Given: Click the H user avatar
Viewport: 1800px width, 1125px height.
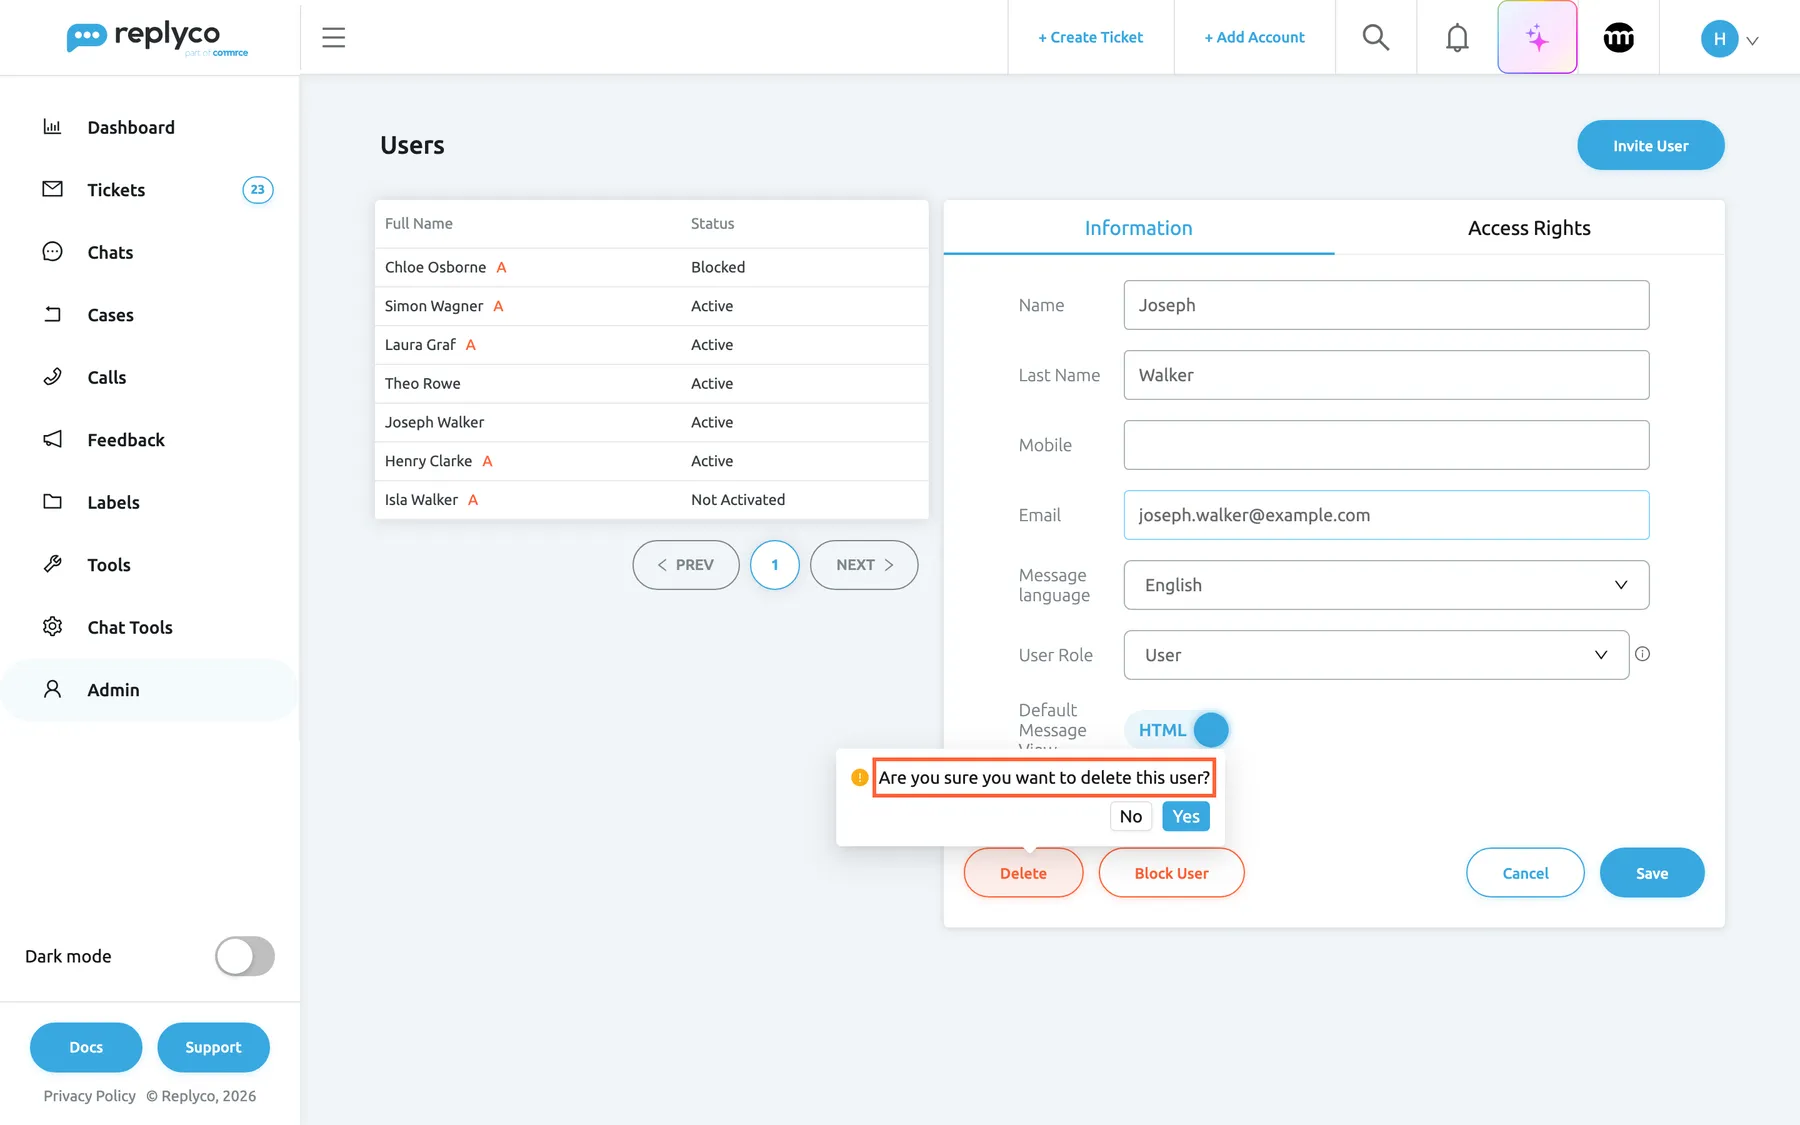Looking at the screenshot, I should (1719, 39).
